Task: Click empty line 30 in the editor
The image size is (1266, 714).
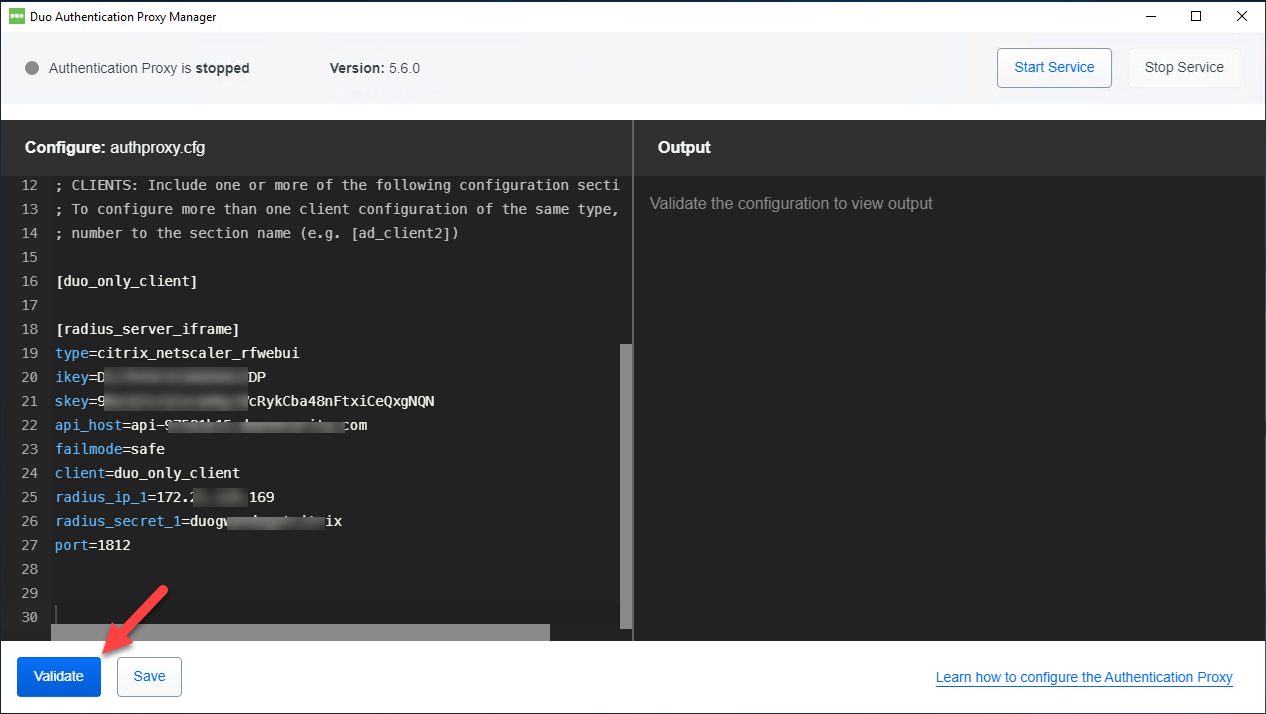Action: 300,616
